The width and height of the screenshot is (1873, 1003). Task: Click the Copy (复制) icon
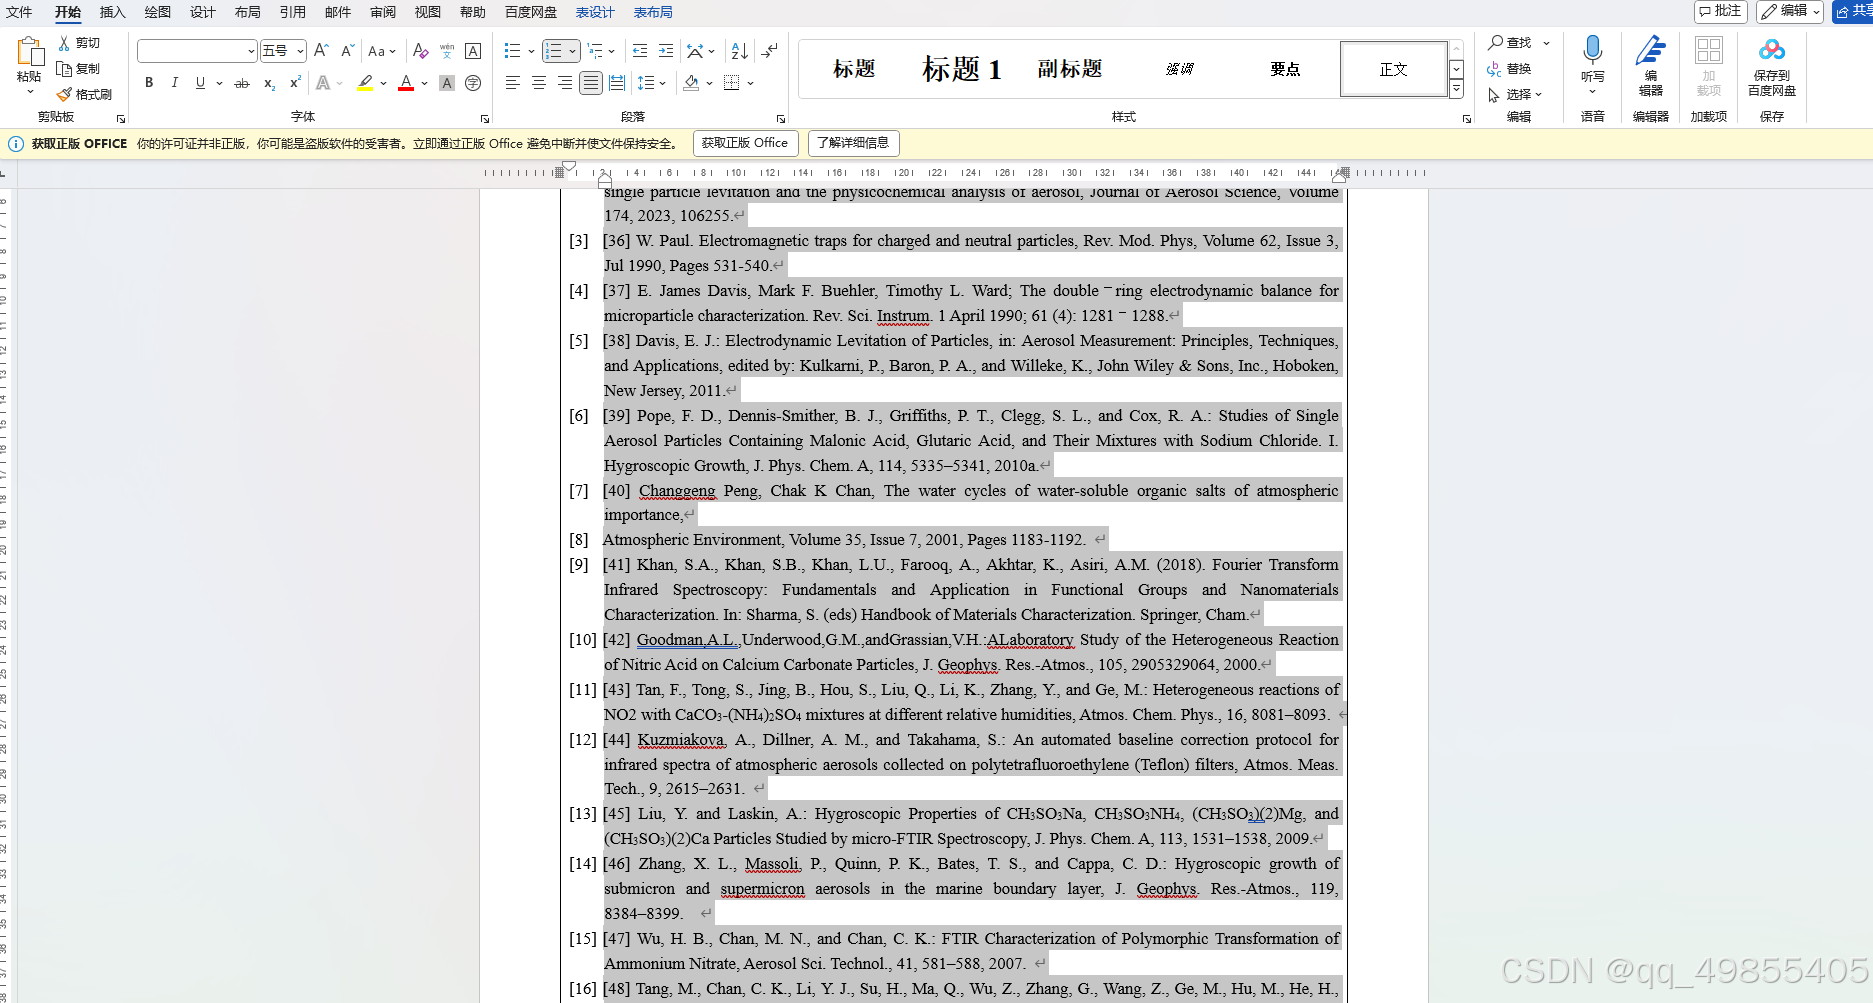(64, 69)
